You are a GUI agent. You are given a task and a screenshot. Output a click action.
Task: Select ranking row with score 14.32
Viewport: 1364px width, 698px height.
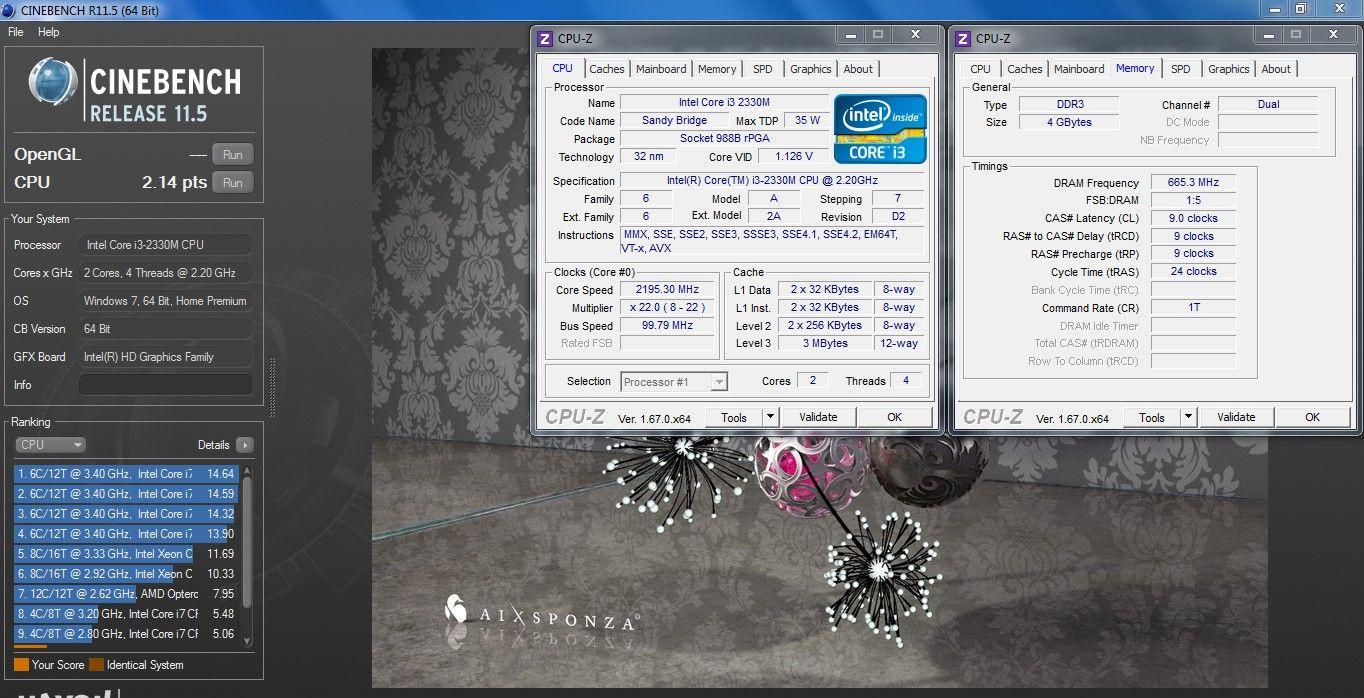(x=125, y=514)
